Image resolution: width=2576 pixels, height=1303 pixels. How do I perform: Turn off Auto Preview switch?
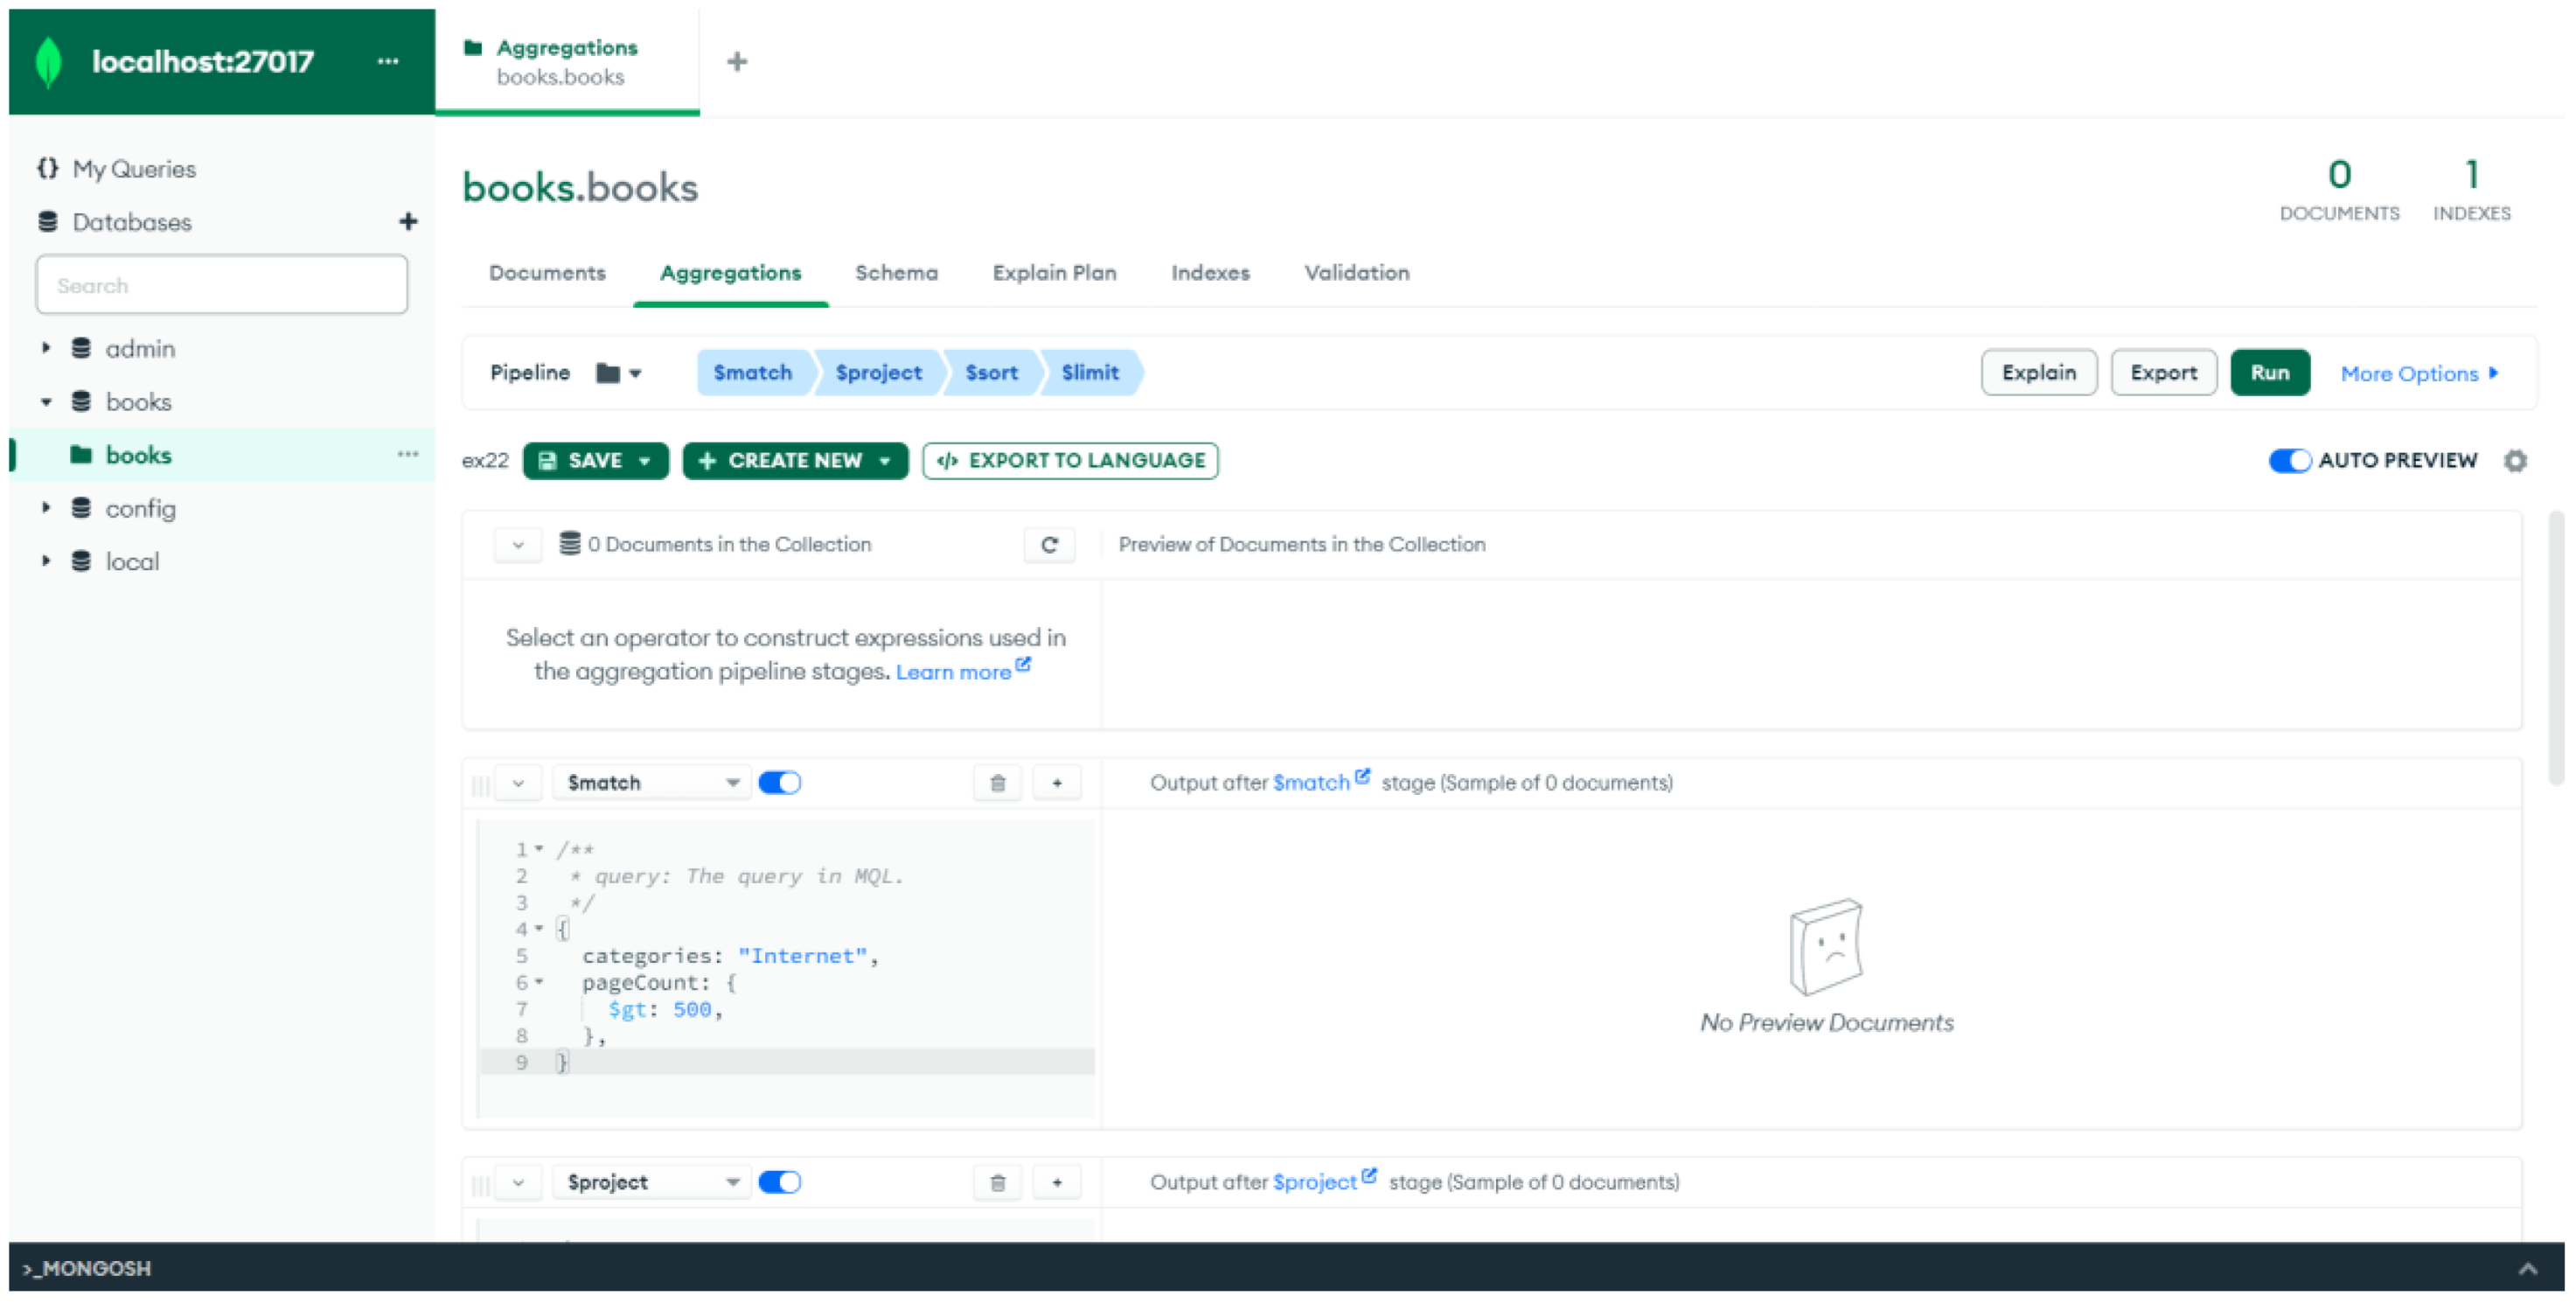(2288, 461)
